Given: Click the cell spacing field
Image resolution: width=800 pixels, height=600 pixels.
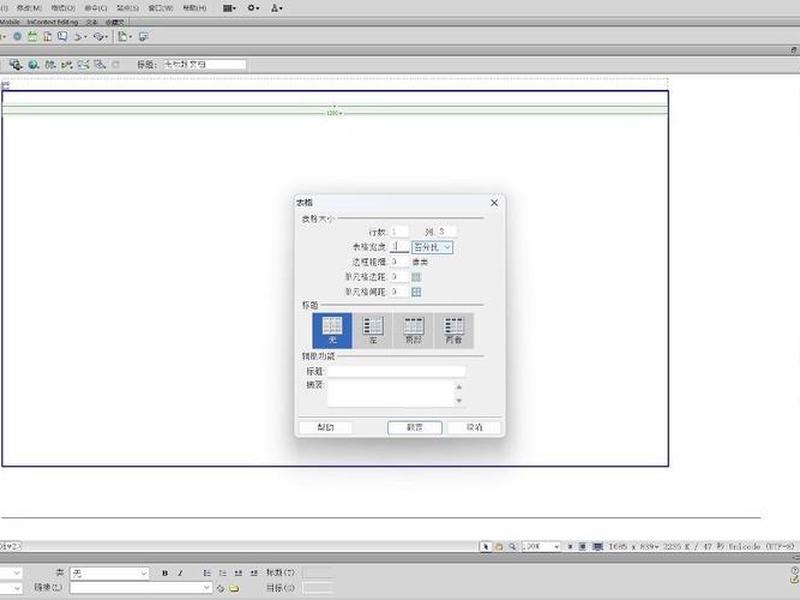Looking at the screenshot, I should point(399,292).
